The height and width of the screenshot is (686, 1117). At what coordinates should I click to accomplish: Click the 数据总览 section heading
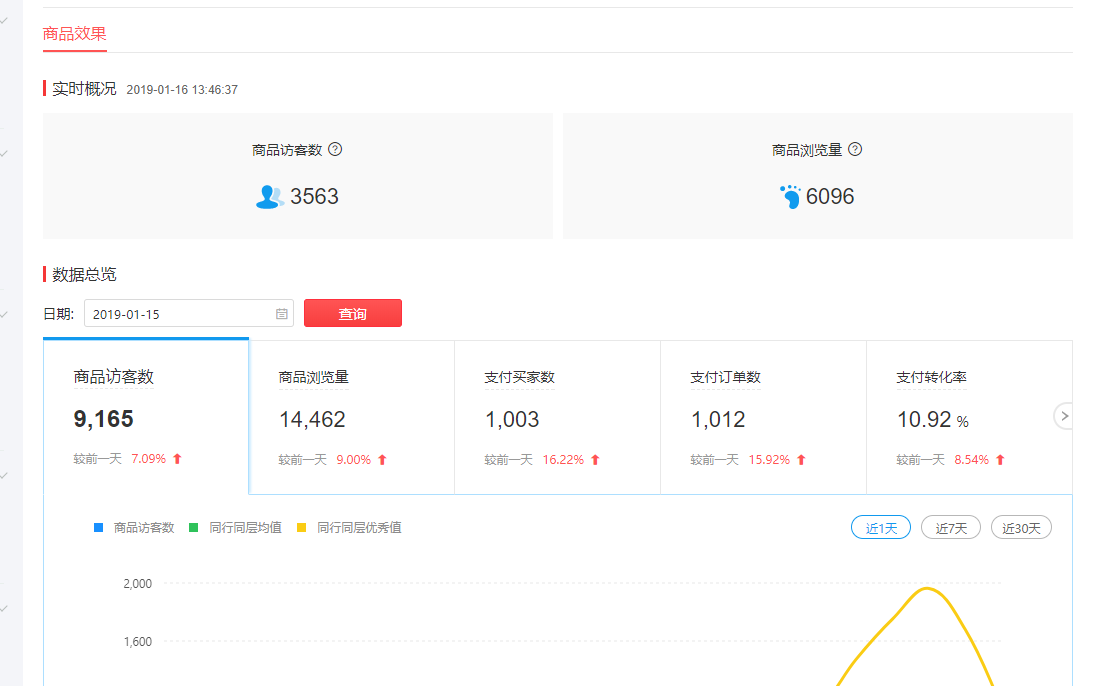[84, 274]
